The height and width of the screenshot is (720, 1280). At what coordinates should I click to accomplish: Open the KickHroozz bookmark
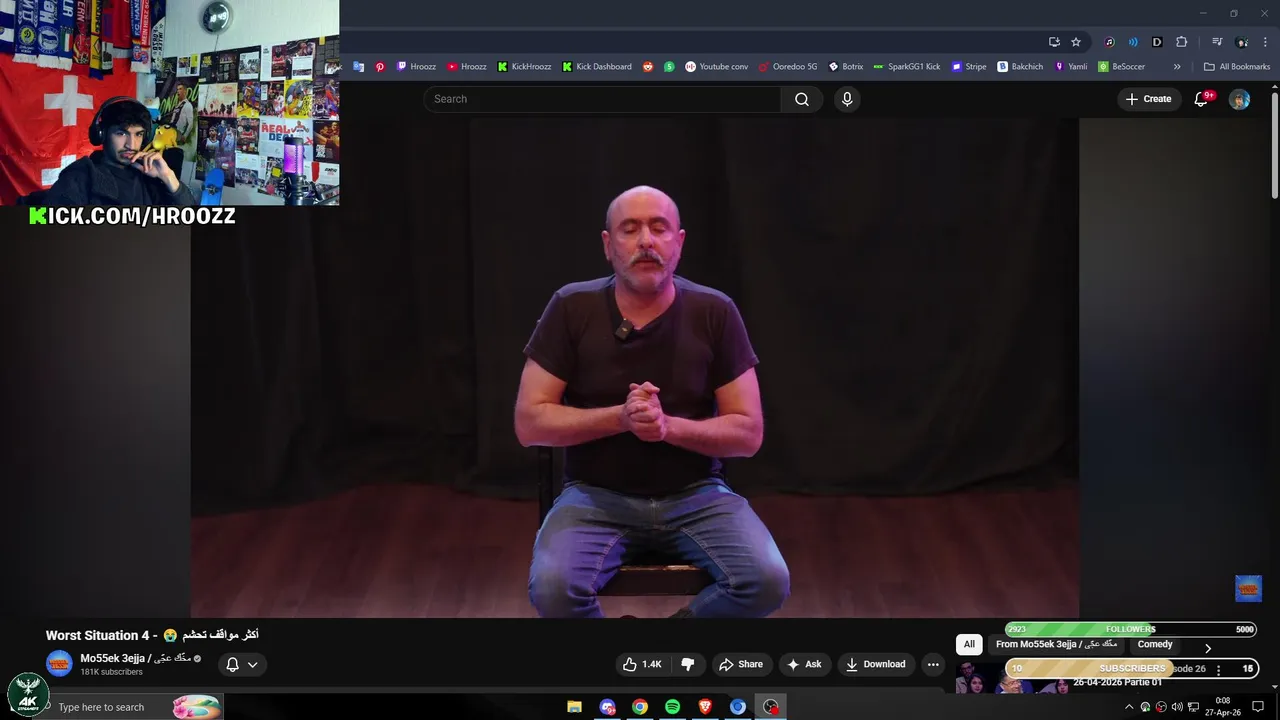tap(525, 67)
